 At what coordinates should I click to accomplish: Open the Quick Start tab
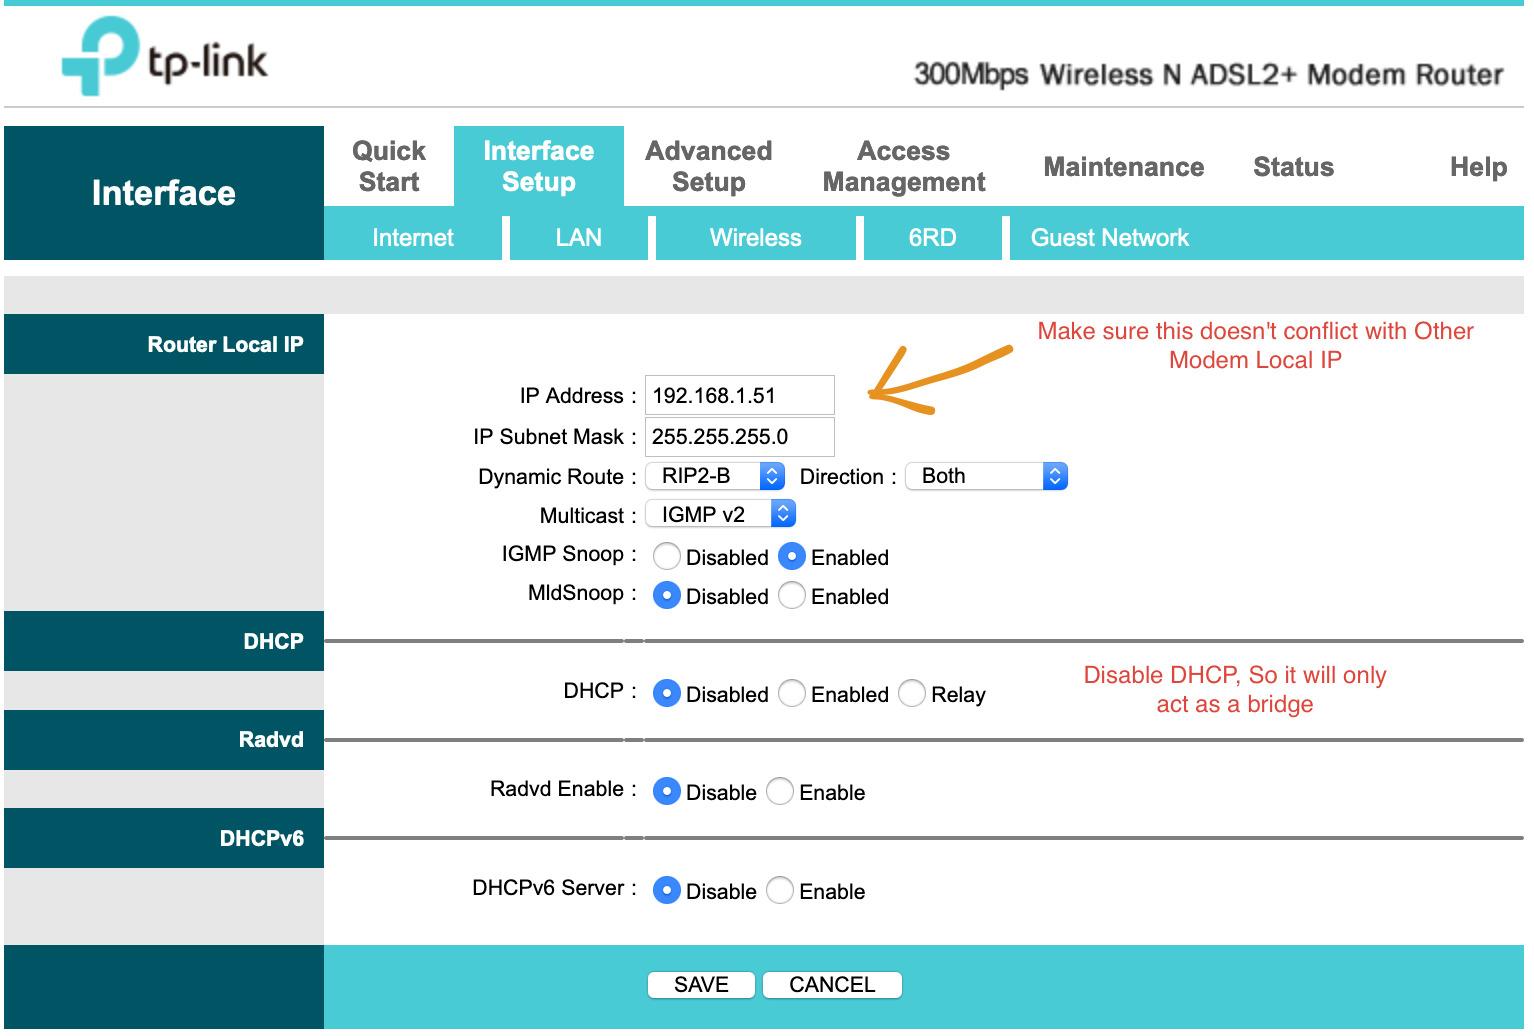(388, 166)
